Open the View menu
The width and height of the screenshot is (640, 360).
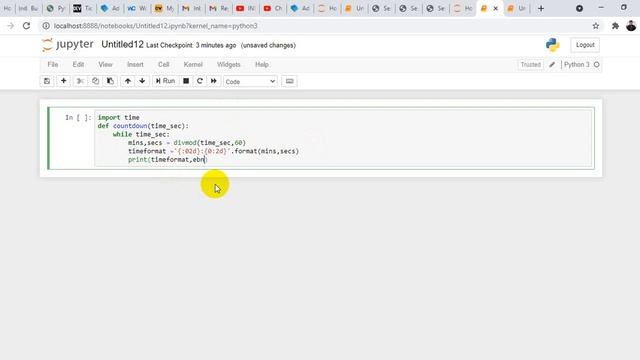[105, 64]
